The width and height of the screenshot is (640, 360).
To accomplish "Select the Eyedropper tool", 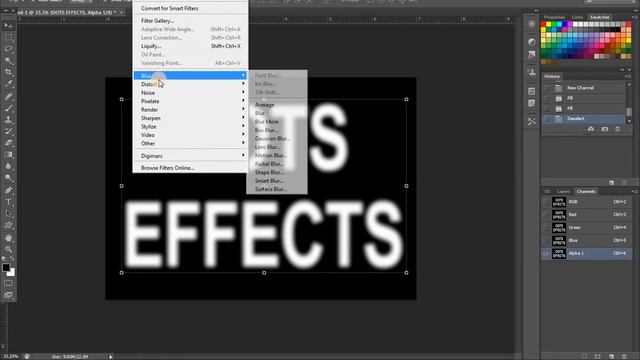I will pos(8,84).
